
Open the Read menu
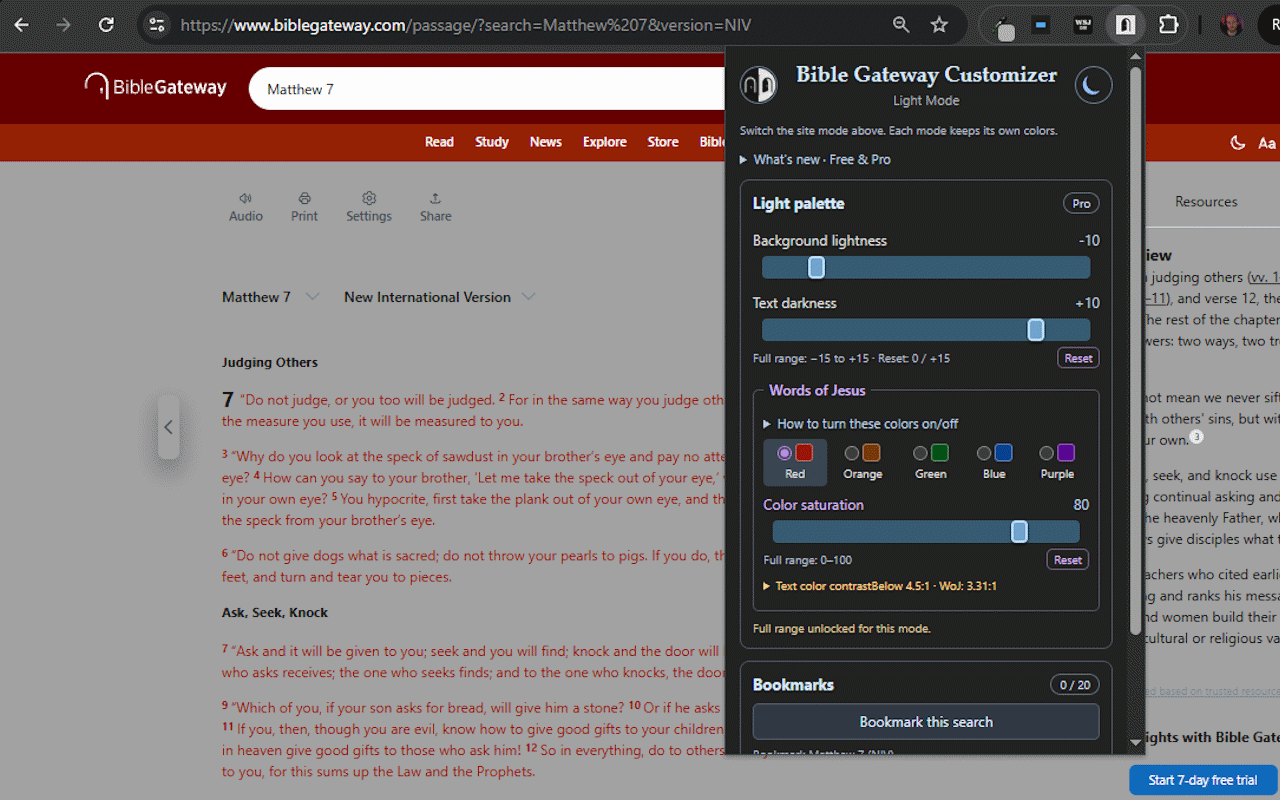point(439,142)
